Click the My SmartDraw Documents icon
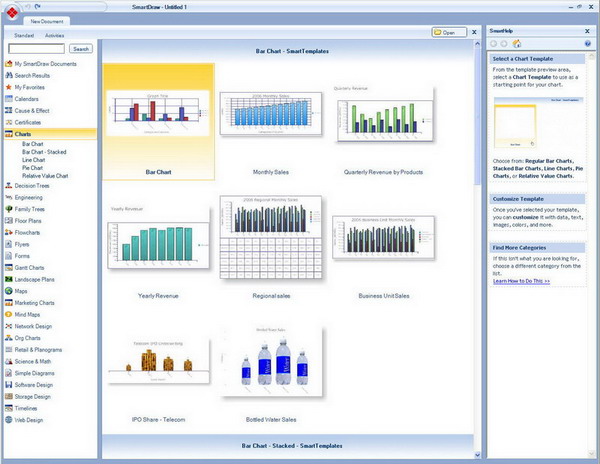Screen dimensions: 600x464 (x=8, y=64)
